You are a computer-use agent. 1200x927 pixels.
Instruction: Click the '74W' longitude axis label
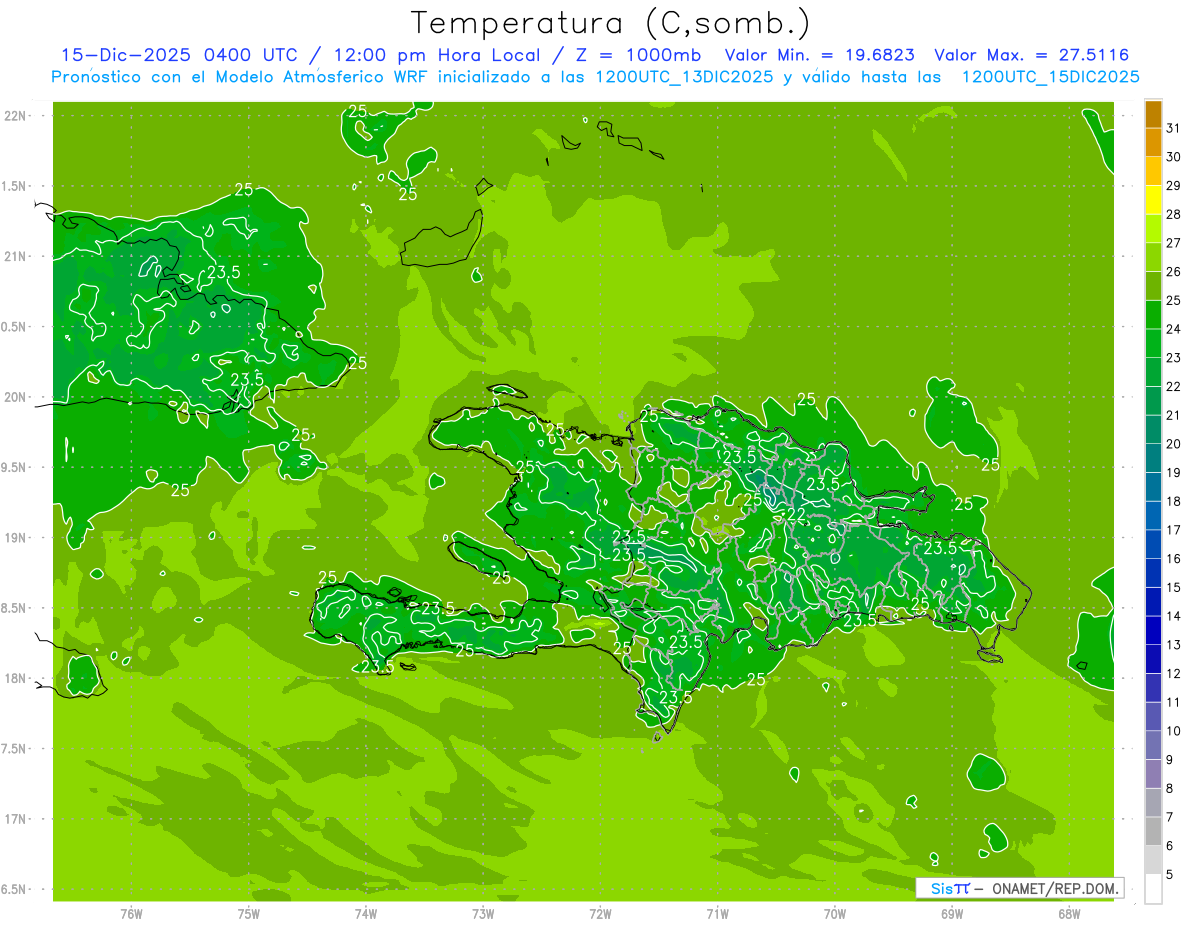(366, 913)
